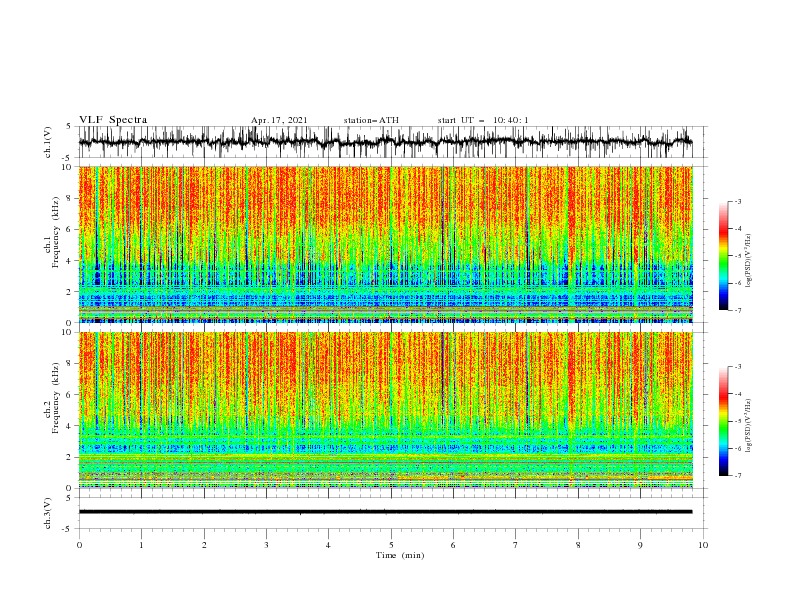Click the "ch.2 Frequency (kHz)" axis label
This screenshot has width=792, height=612.
coord(52,398)
